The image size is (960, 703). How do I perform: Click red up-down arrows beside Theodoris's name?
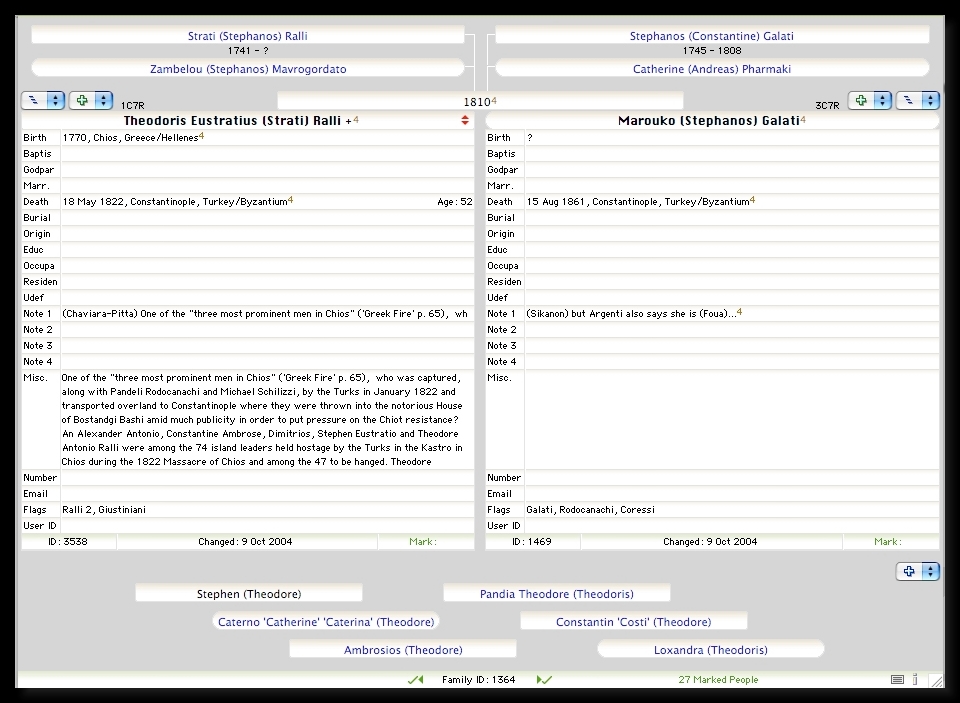coord(465,121)
